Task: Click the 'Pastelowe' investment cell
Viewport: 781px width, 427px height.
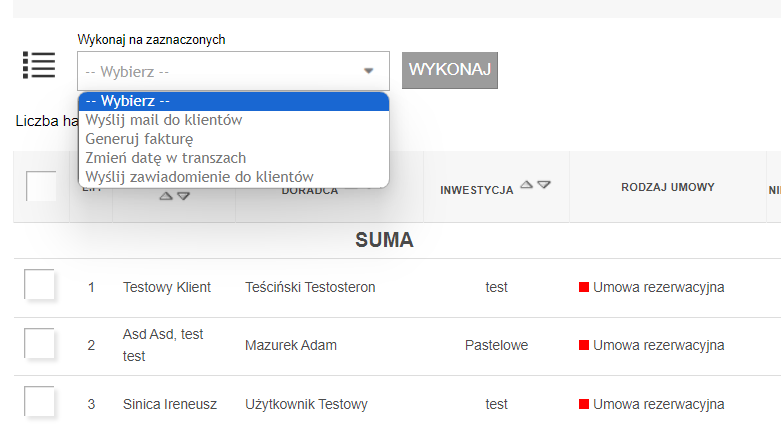Action: pyautogui.click(x=497, y=345)
